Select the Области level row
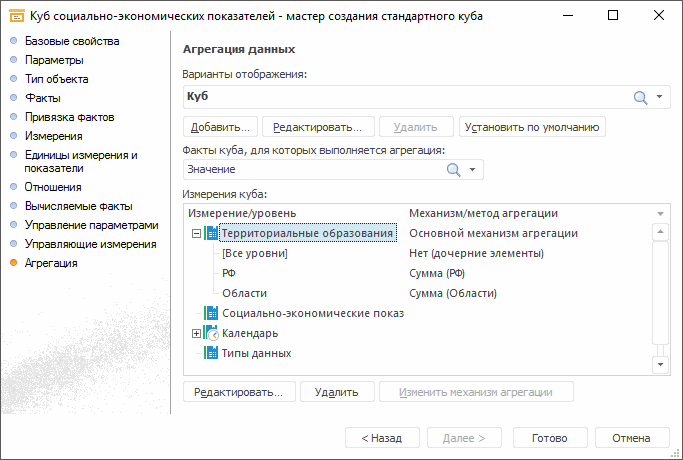The image size is (683, 460). 244,293
